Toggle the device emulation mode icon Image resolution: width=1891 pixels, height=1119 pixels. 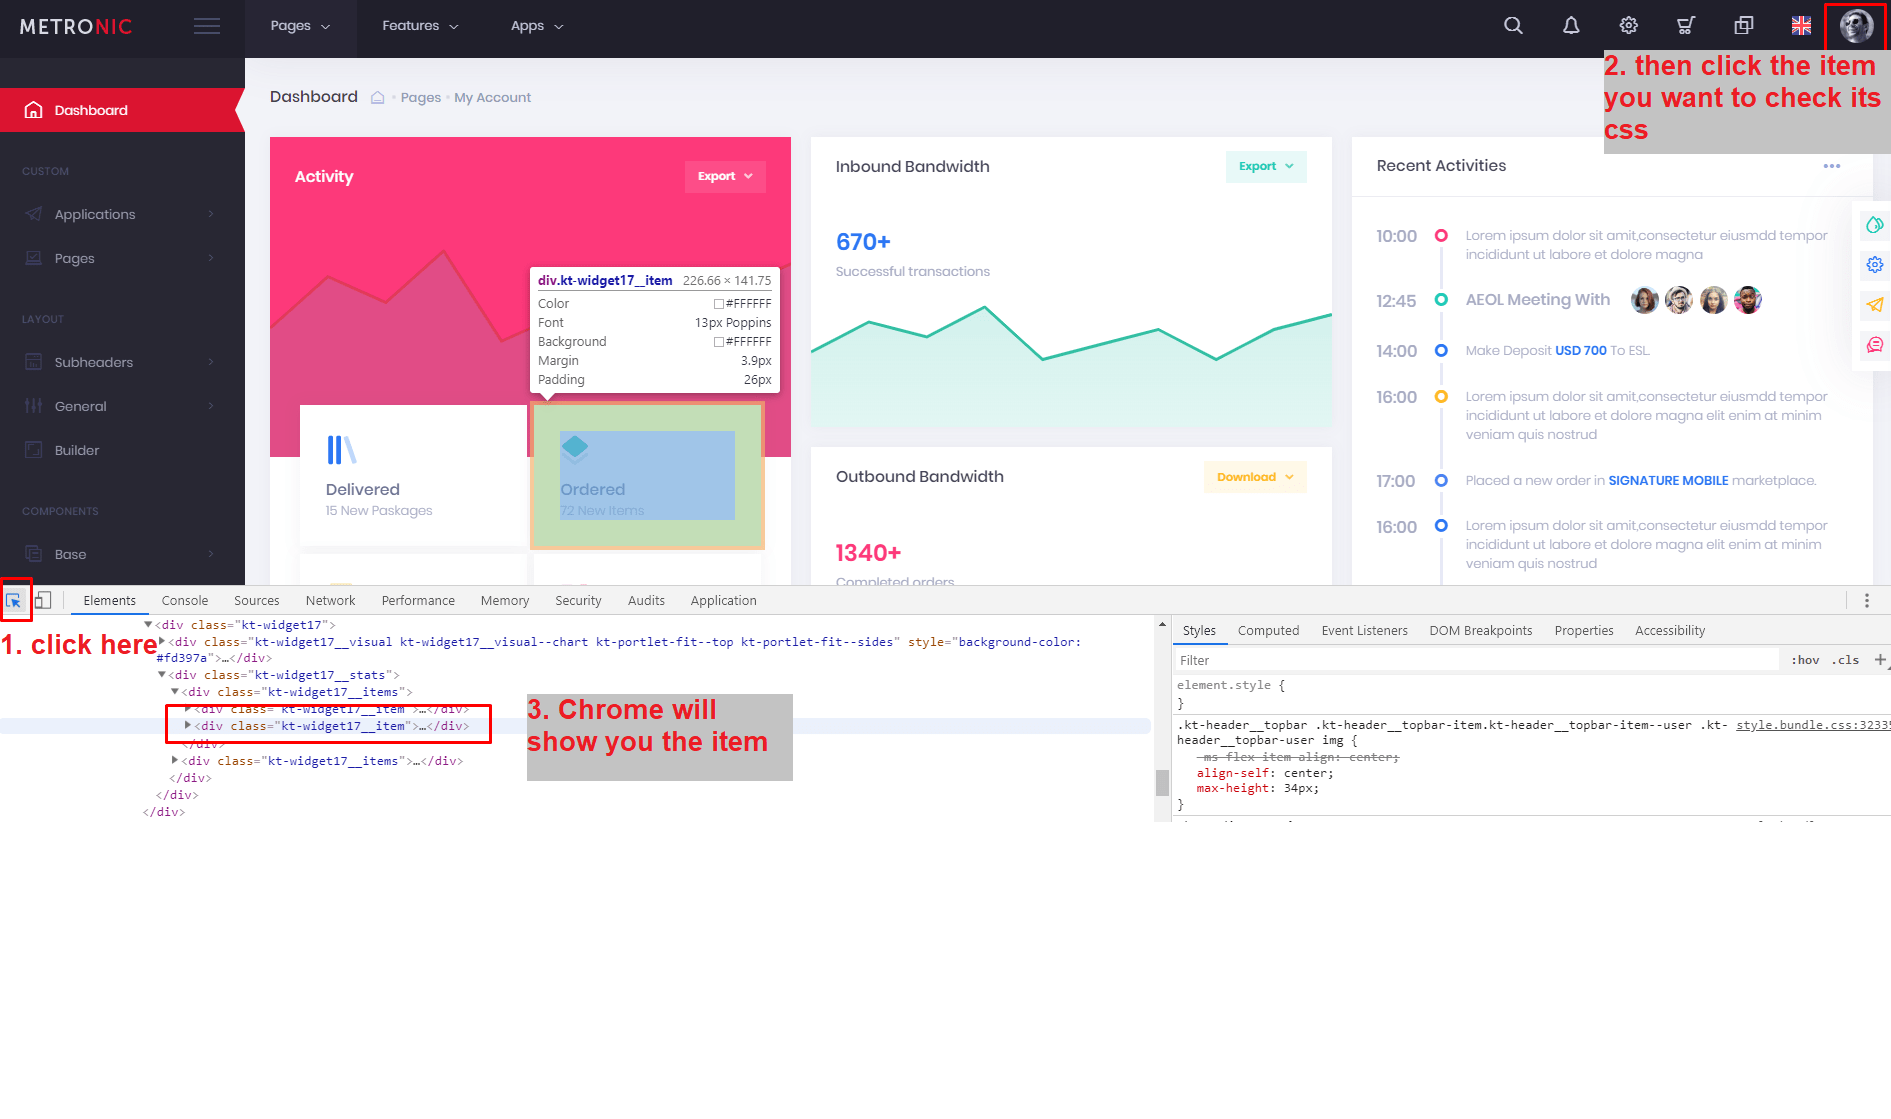click(x=43, y=599)
